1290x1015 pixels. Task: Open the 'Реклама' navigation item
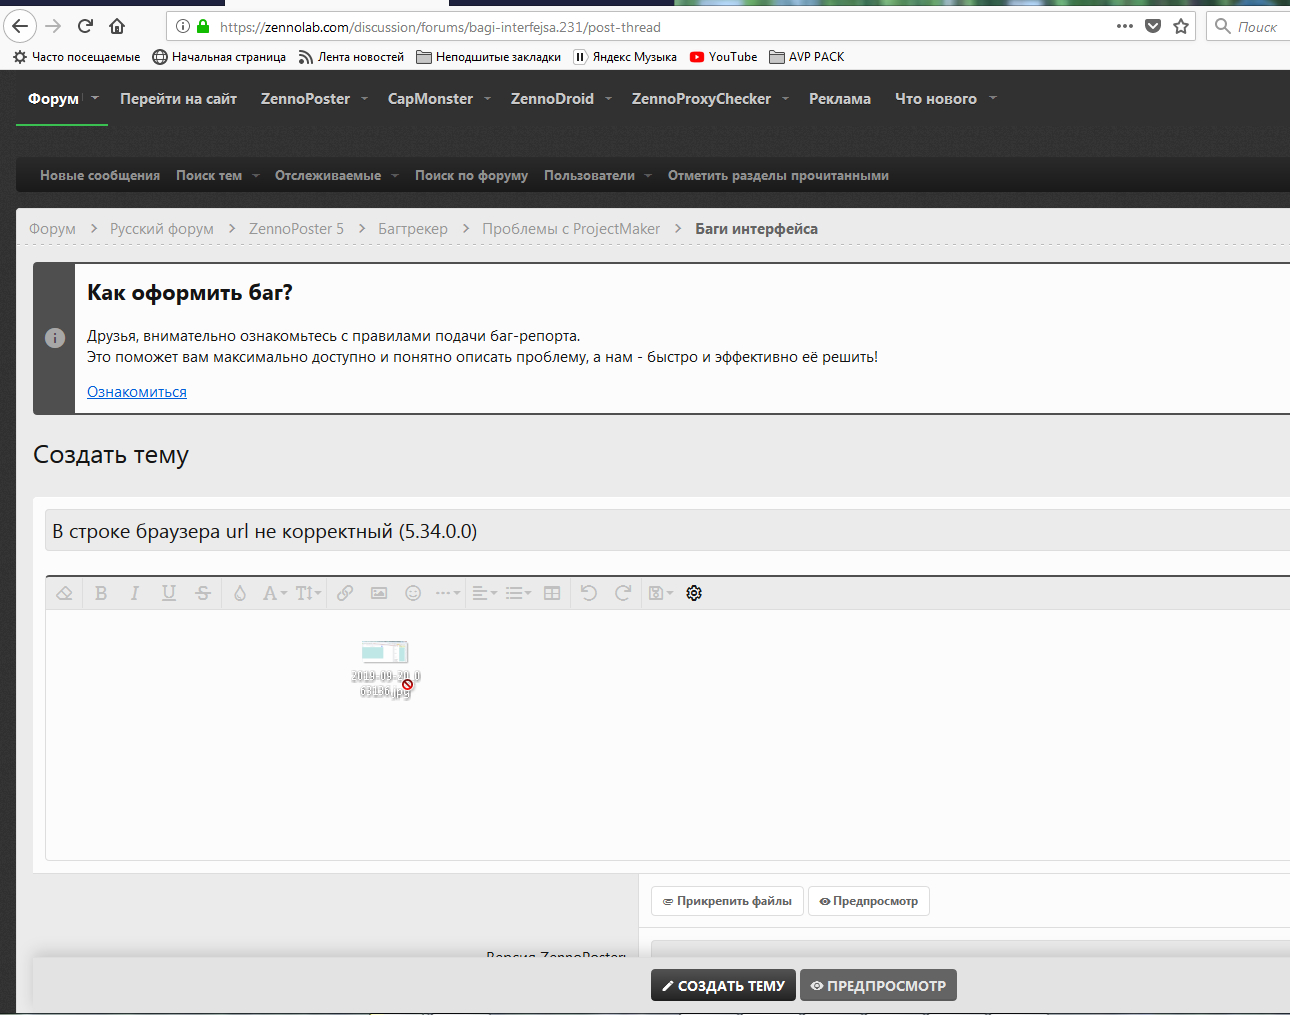840,99
